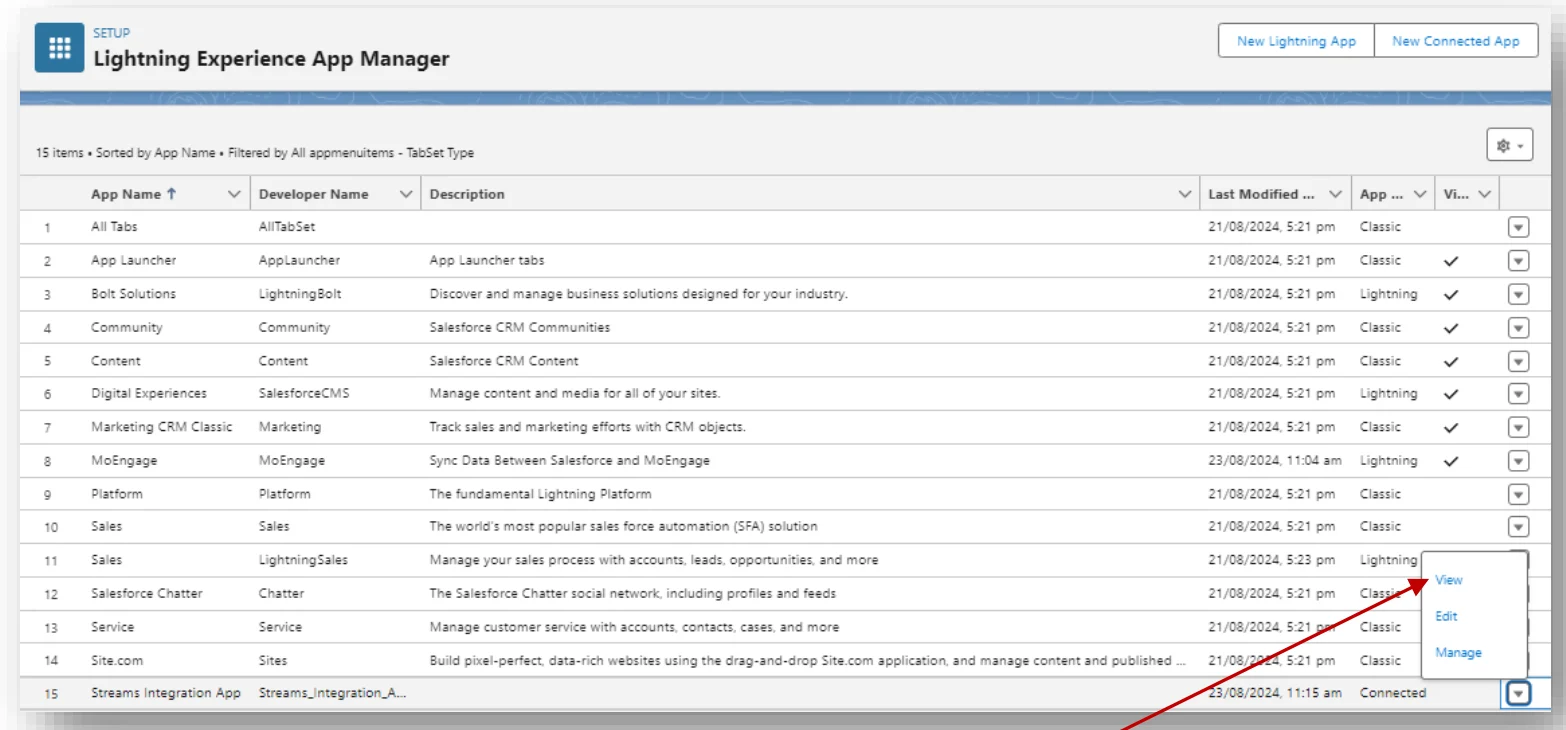Image resolution: width=1566 pixels, height=730 pixels.
Task: Click visible checkmark in Content row
Action: click(1452, 361)
